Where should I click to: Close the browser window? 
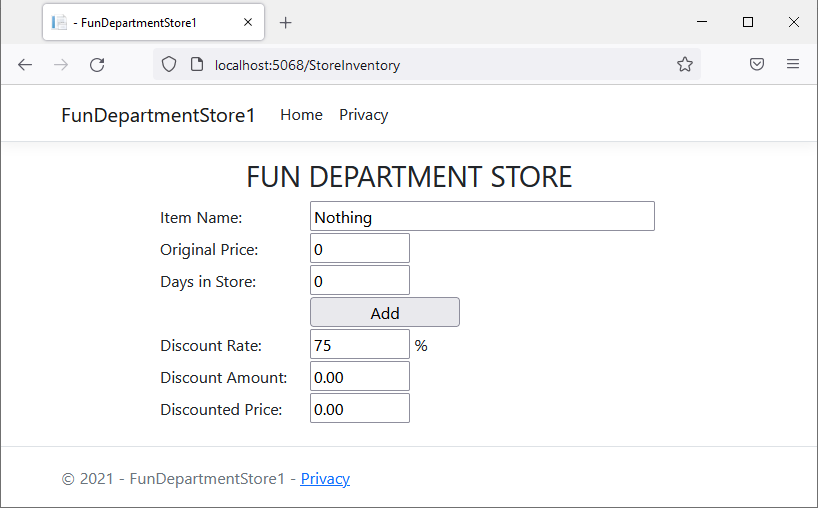pyautogui.click(x=793, y=22)
